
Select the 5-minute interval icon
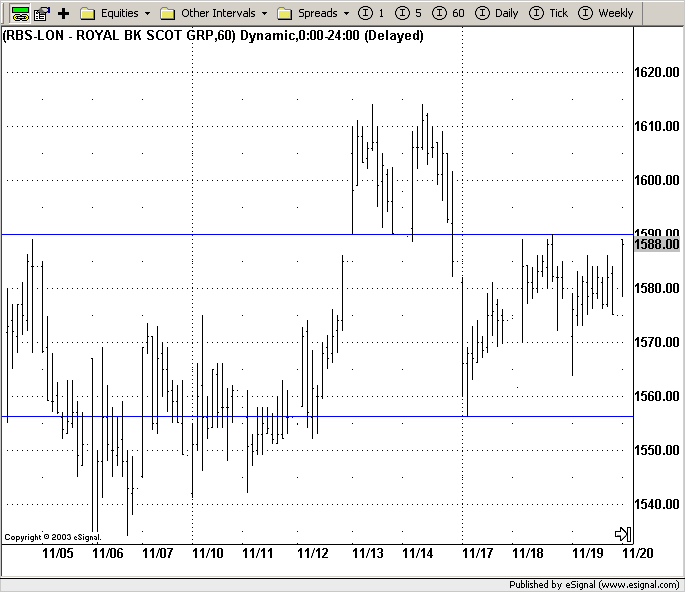[402, 14]
